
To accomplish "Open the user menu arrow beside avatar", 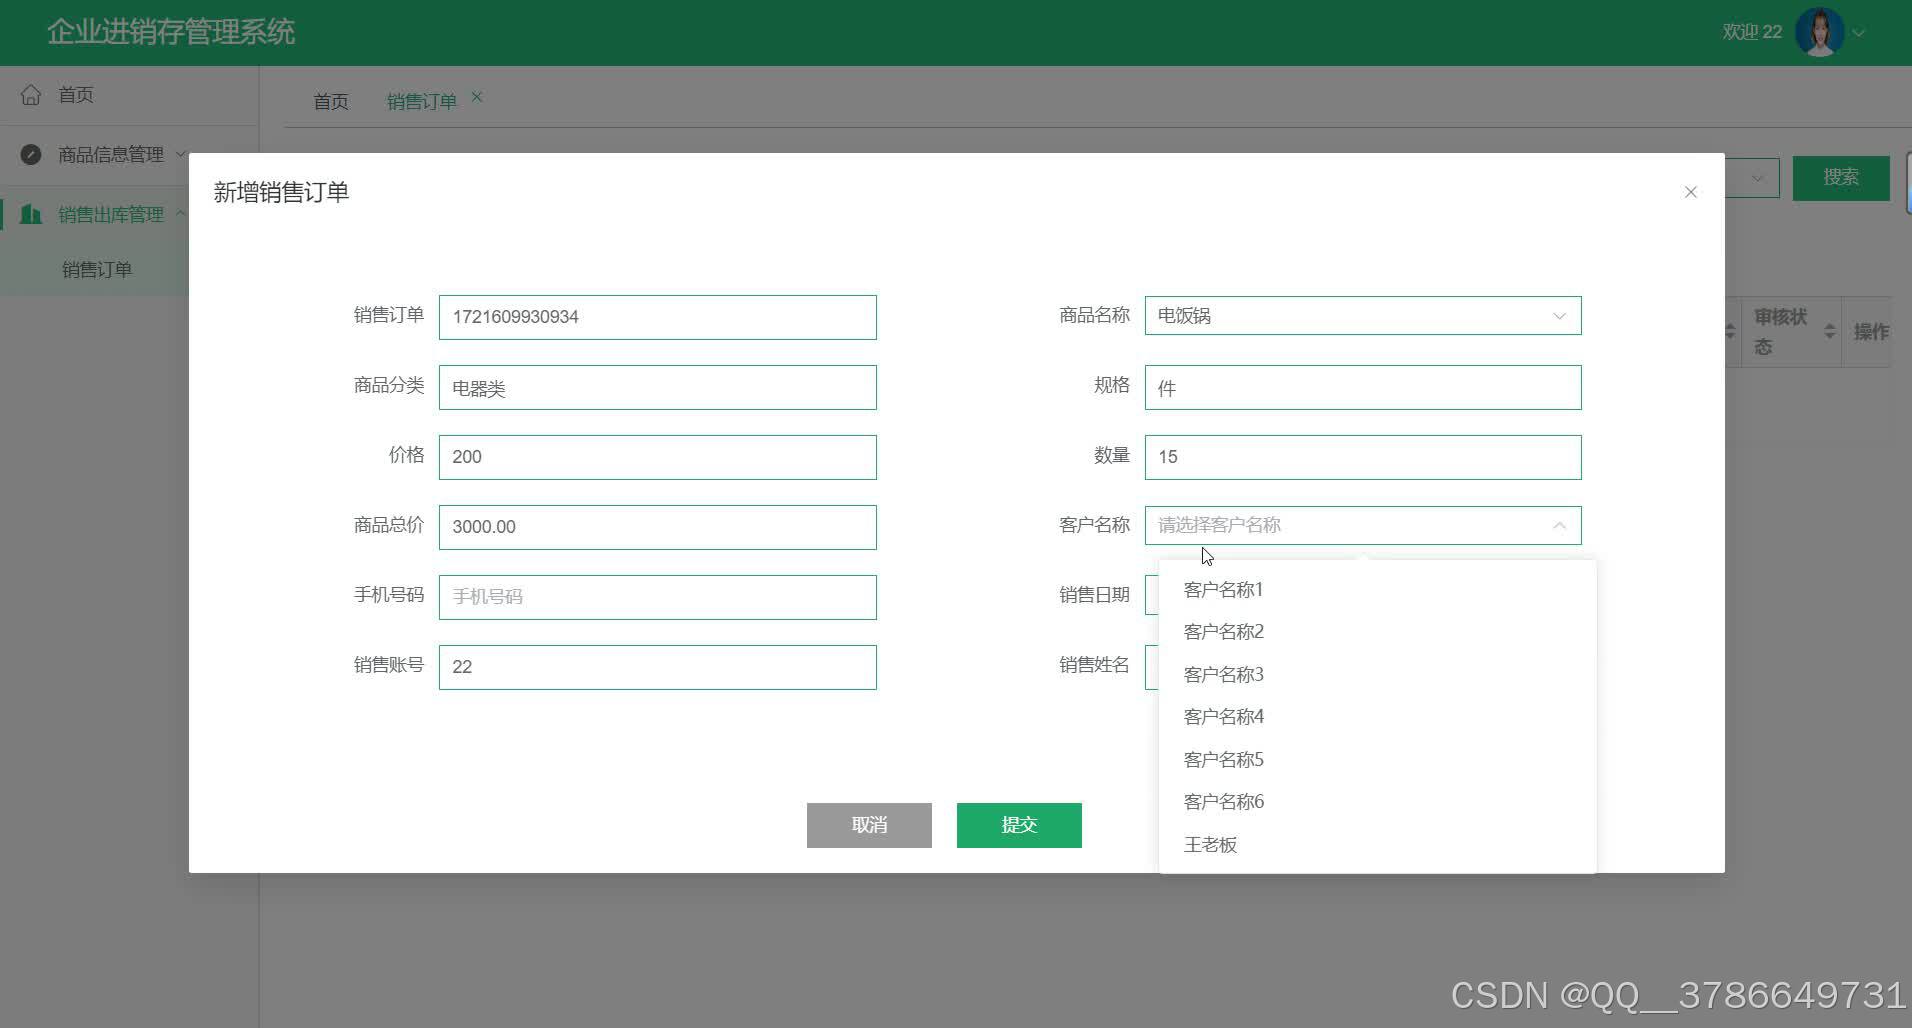I will [x=1859, y=33].
